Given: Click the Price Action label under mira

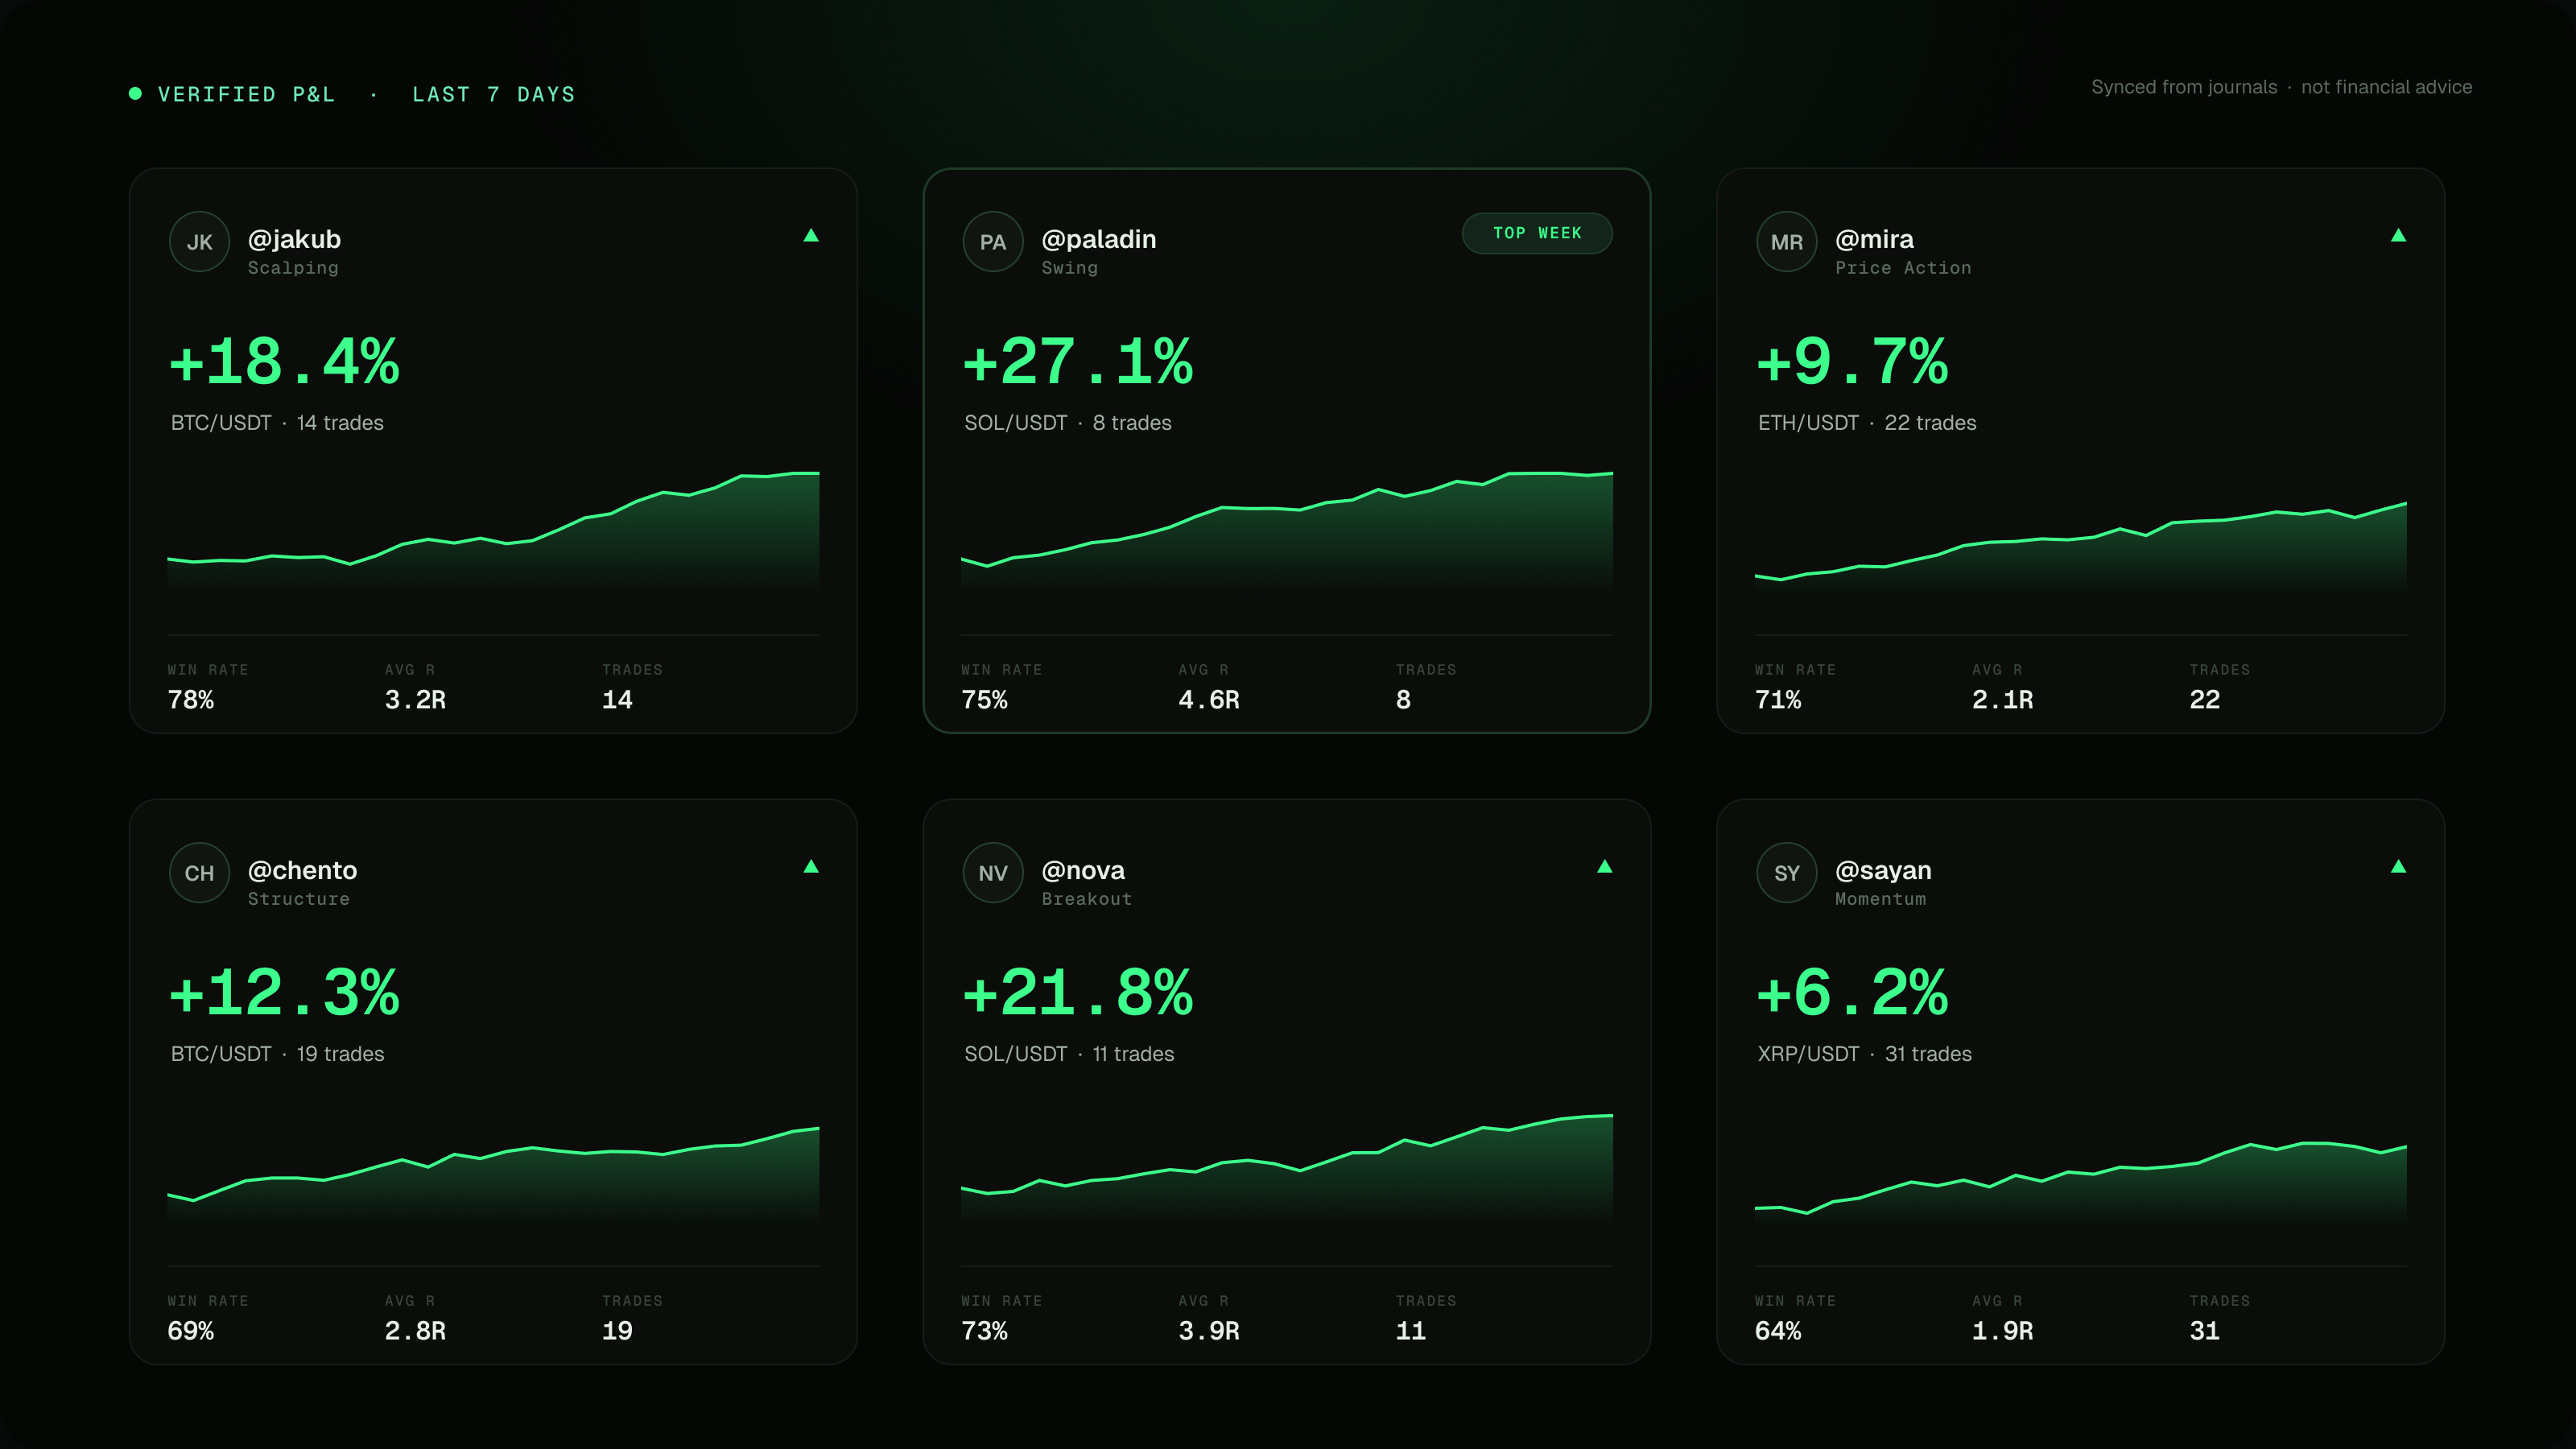Looking at the screenshot, I should pos(1903,268).
